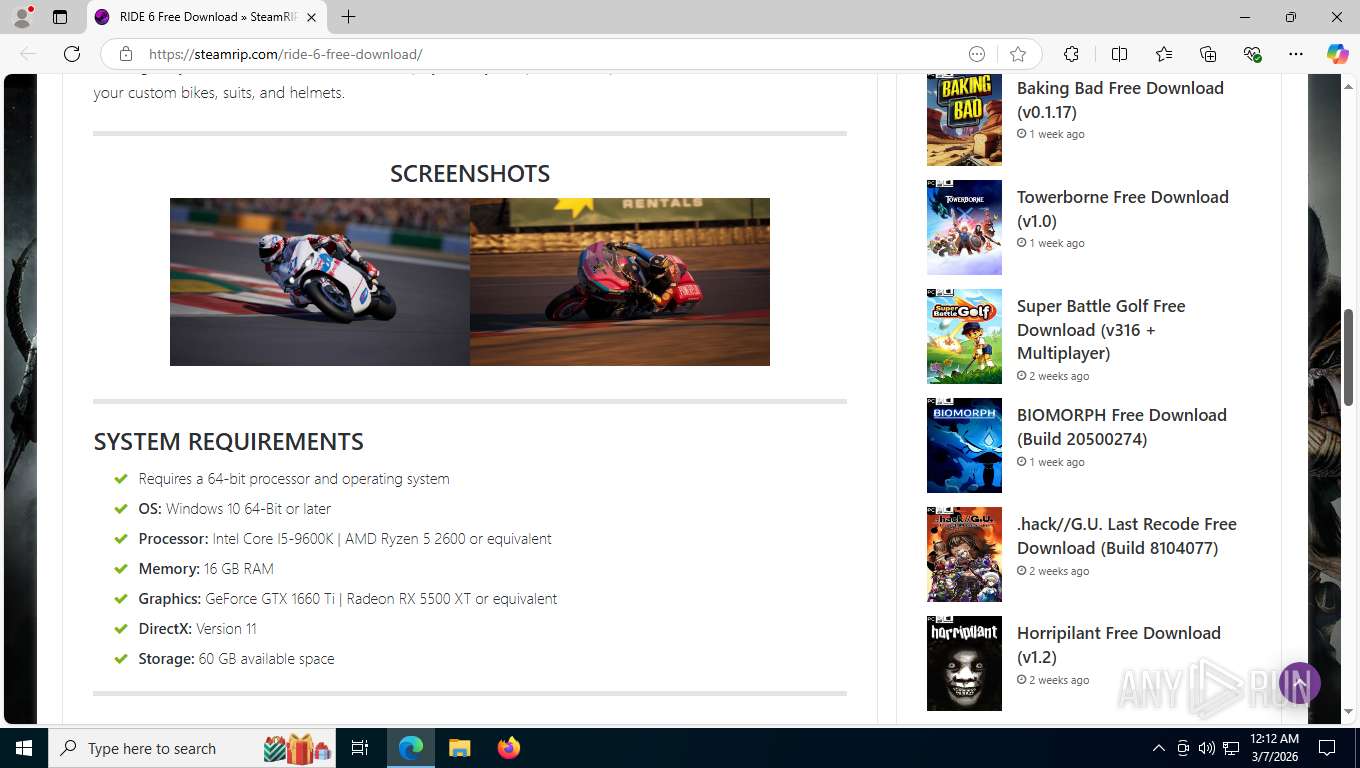Select the RIDE 6 Free Download tab
Screen dimensions: 1360x768
click(x=207, y=17)
